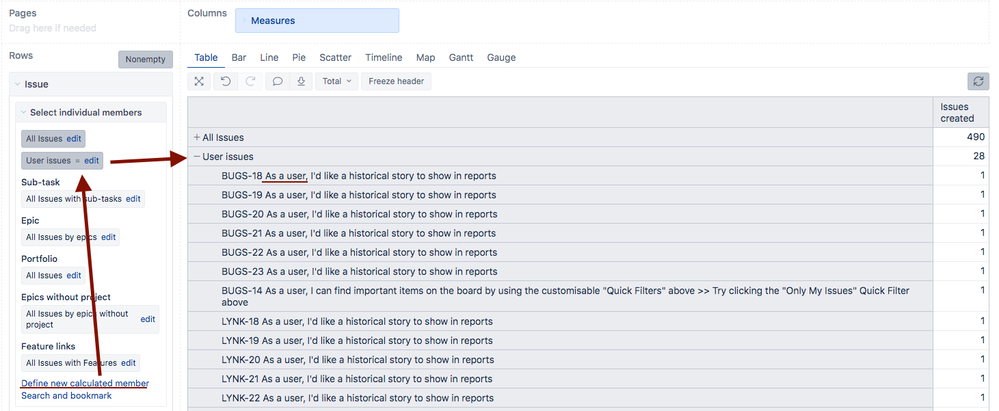Click the Issues created column header
Viewport: 999px width, 411px height.
point(961,112)
